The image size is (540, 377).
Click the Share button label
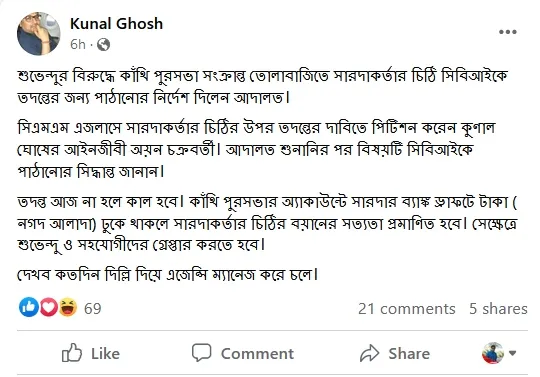pos(409,354)
